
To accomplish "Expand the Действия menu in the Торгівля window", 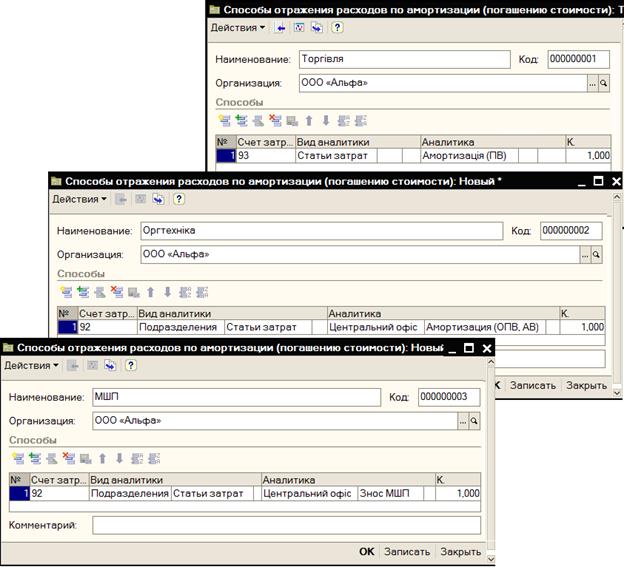I will [238, 28].
